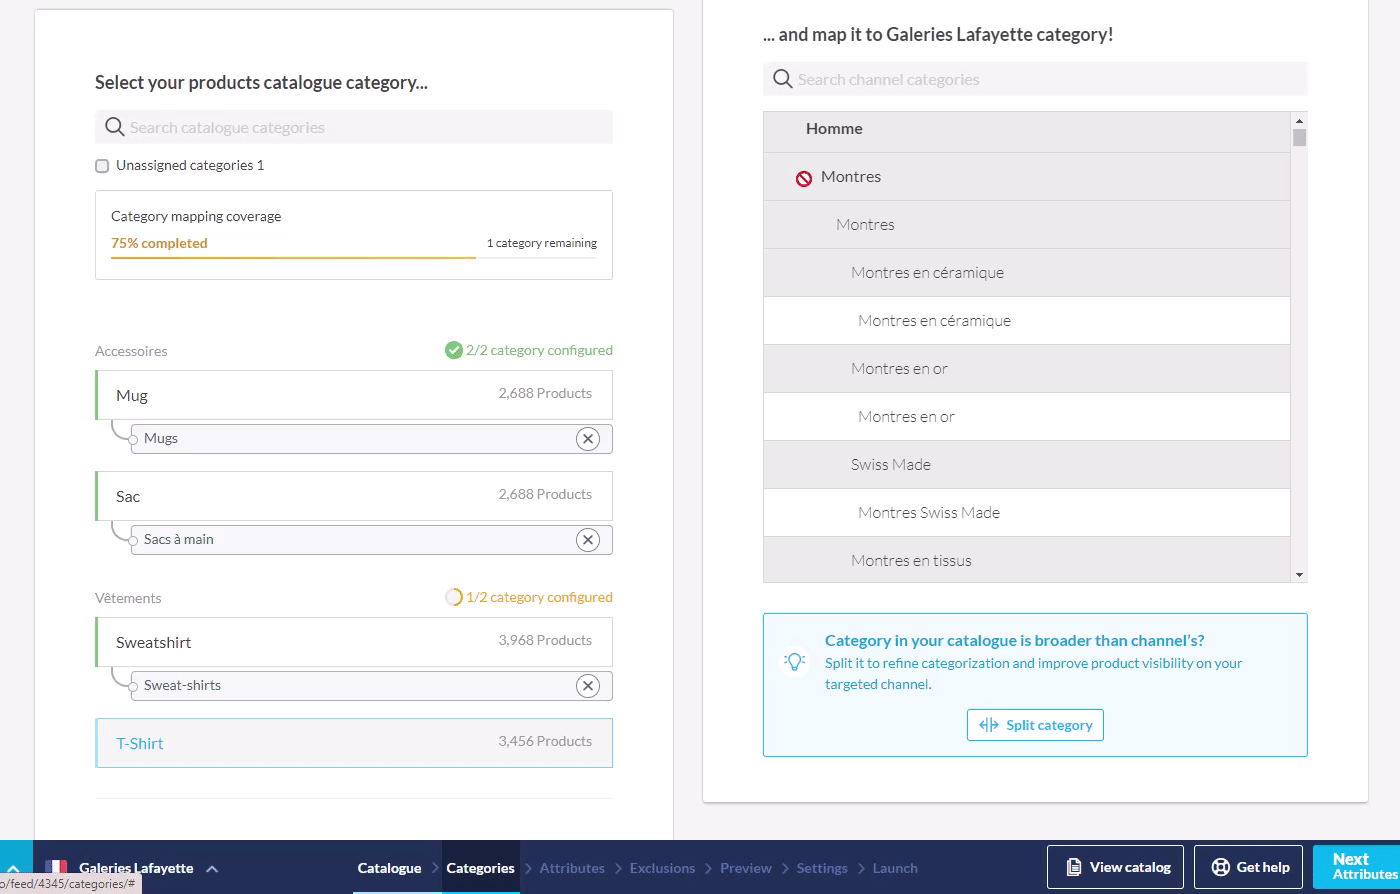Click the lightbulb tip icon
Screen dimensions: 1400x894
795,662
